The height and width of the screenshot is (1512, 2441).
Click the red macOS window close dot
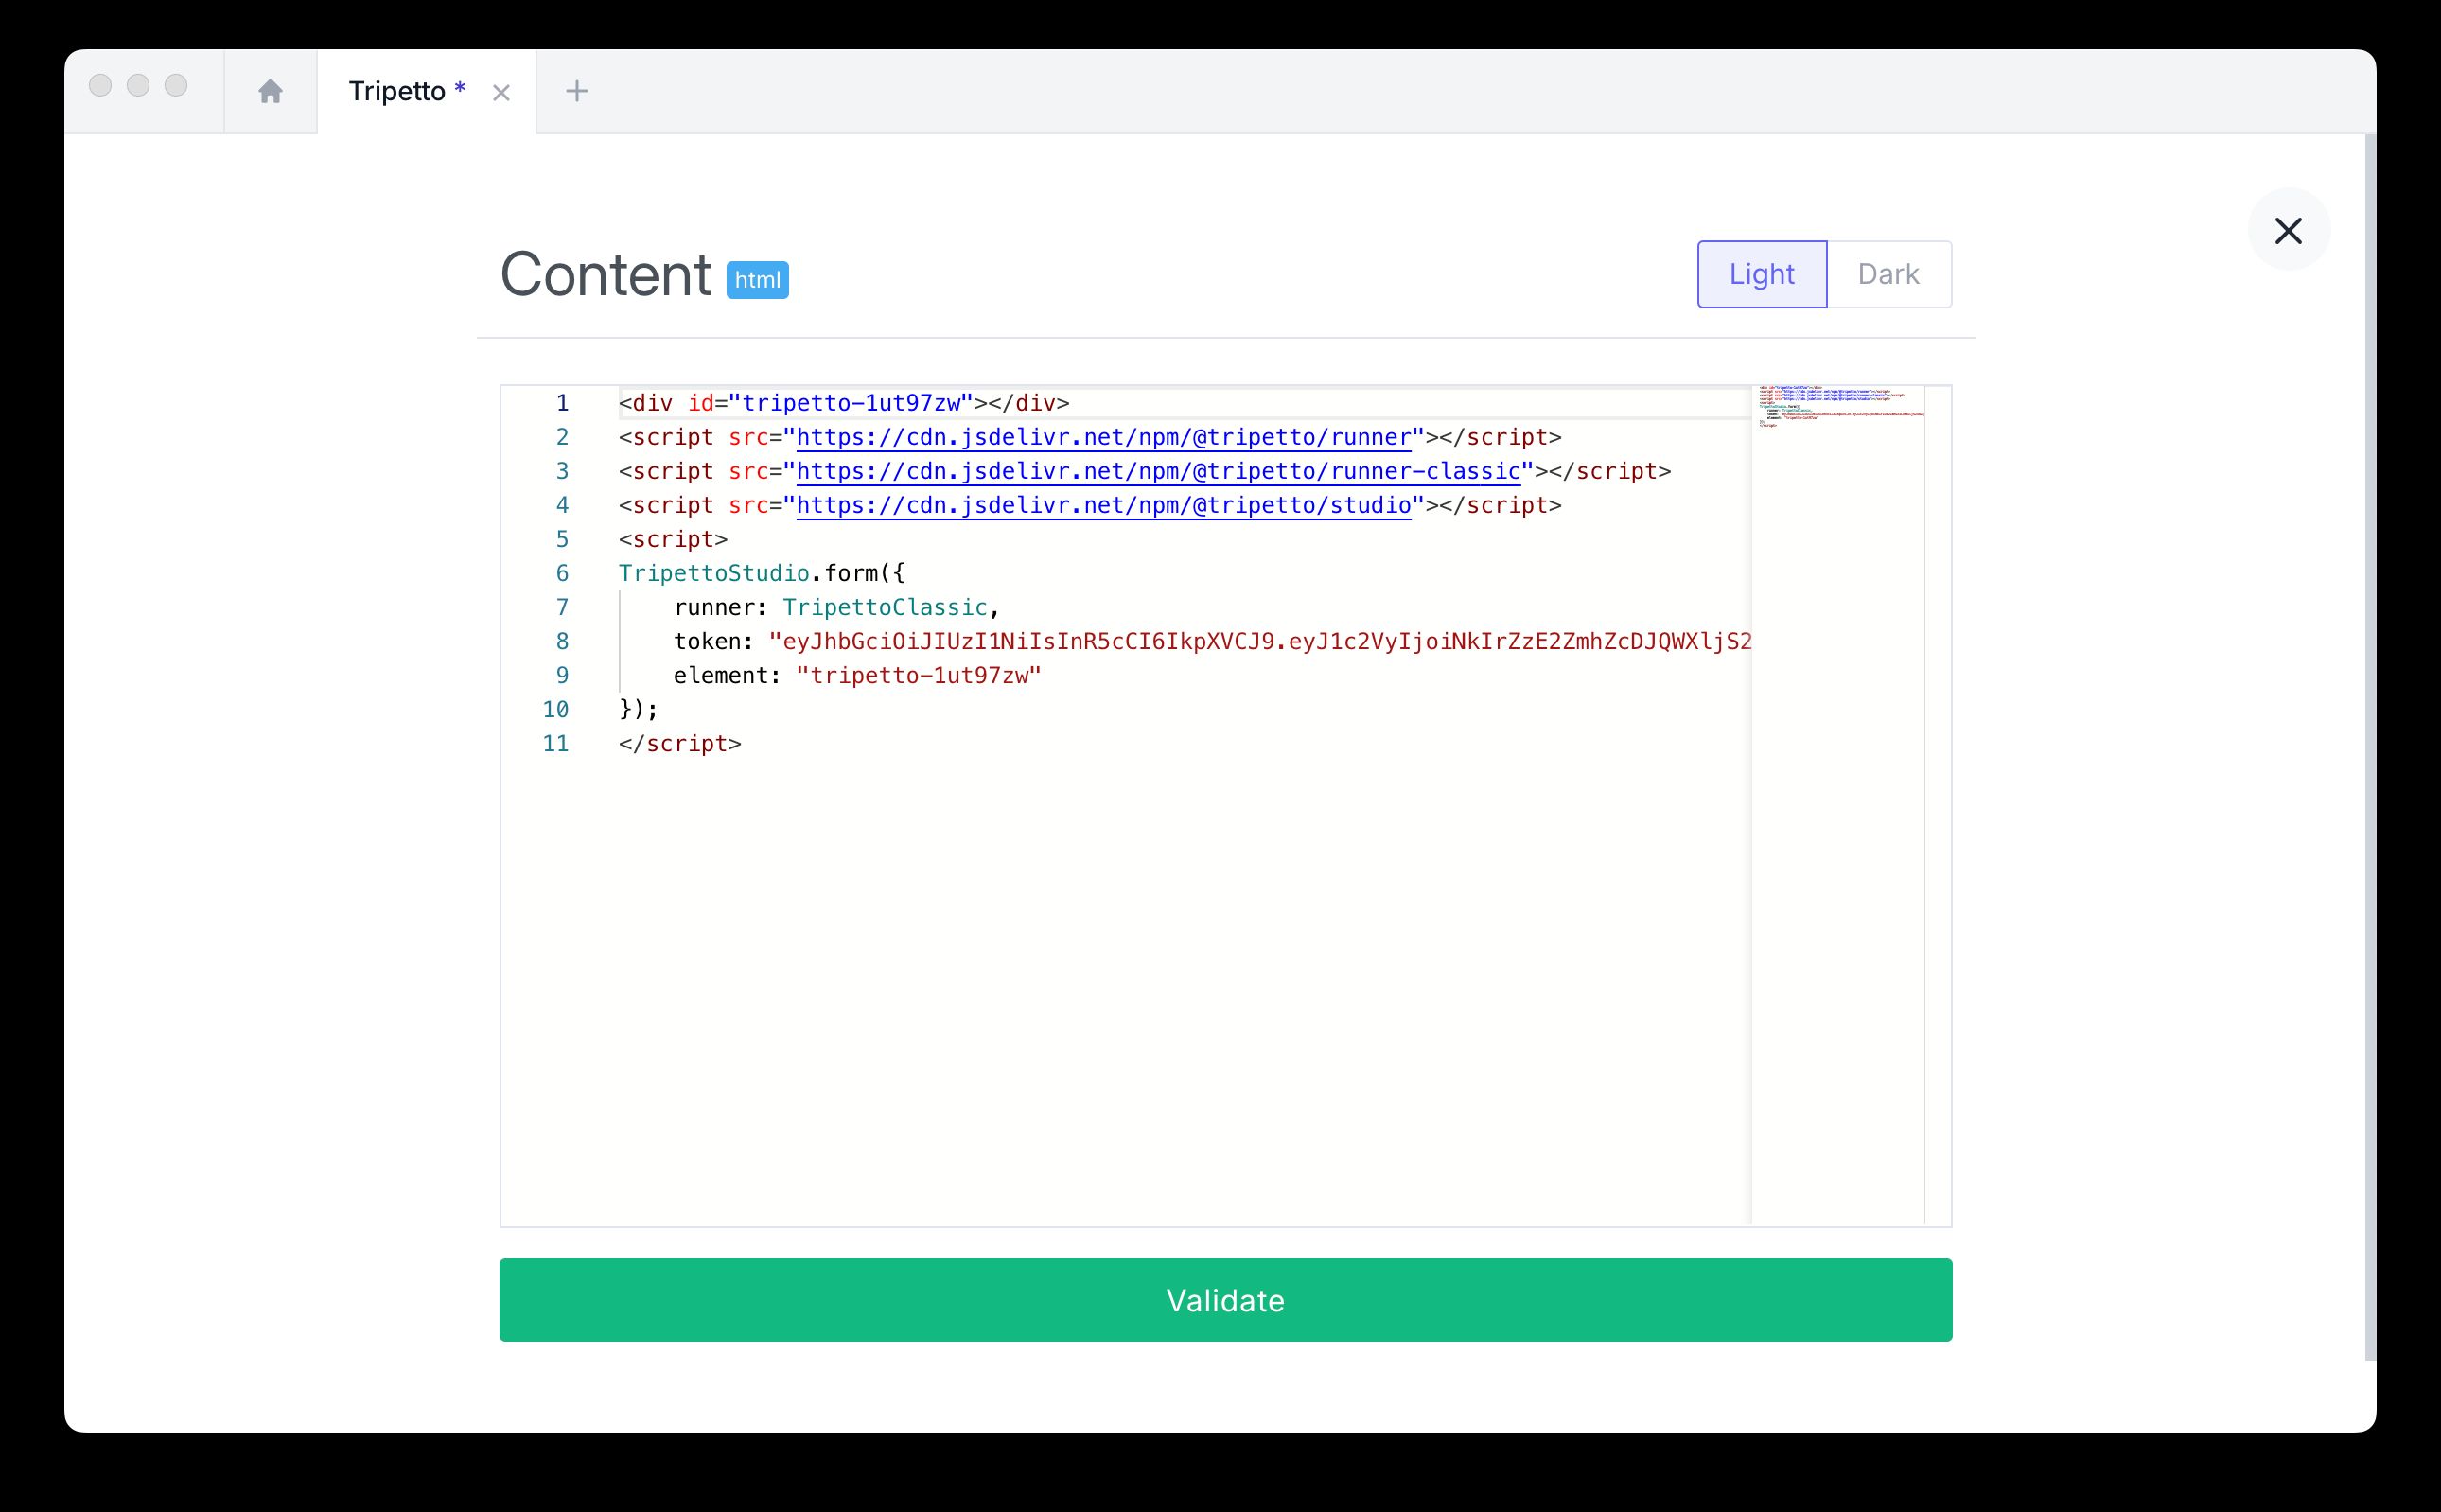pyautogui.click(x=101, y=86)
